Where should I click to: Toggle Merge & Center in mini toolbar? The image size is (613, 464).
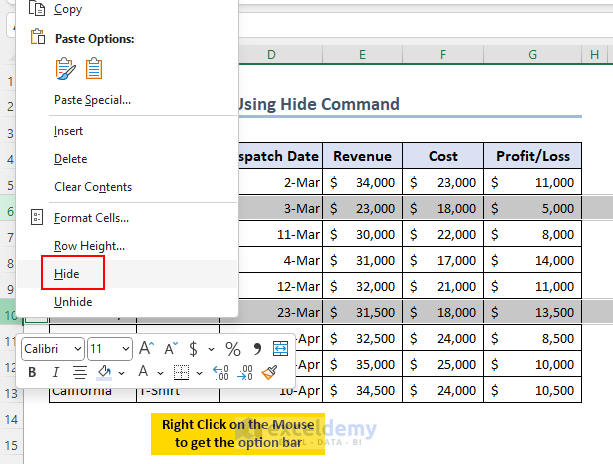click(x=280, y=349)
